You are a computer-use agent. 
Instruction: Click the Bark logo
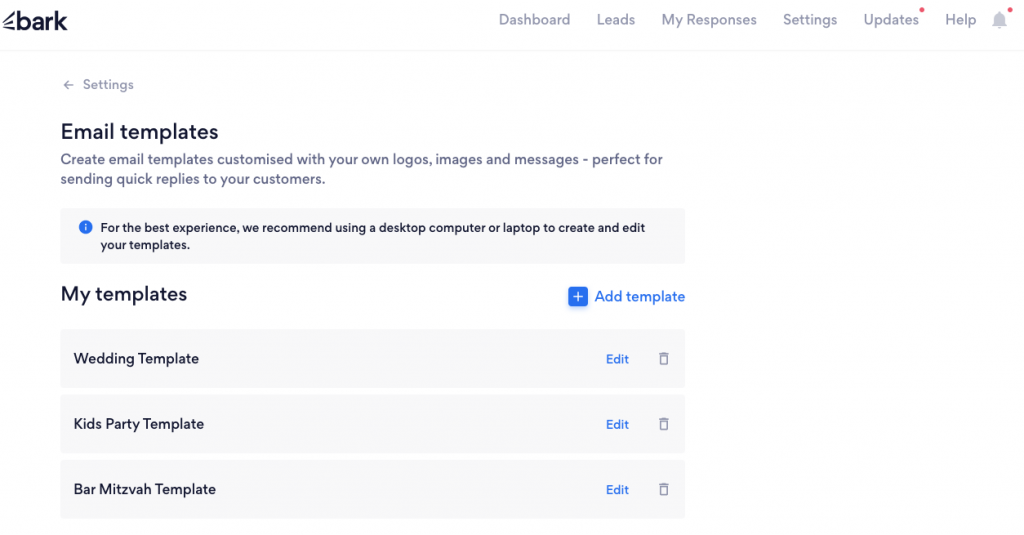(36, 20)
